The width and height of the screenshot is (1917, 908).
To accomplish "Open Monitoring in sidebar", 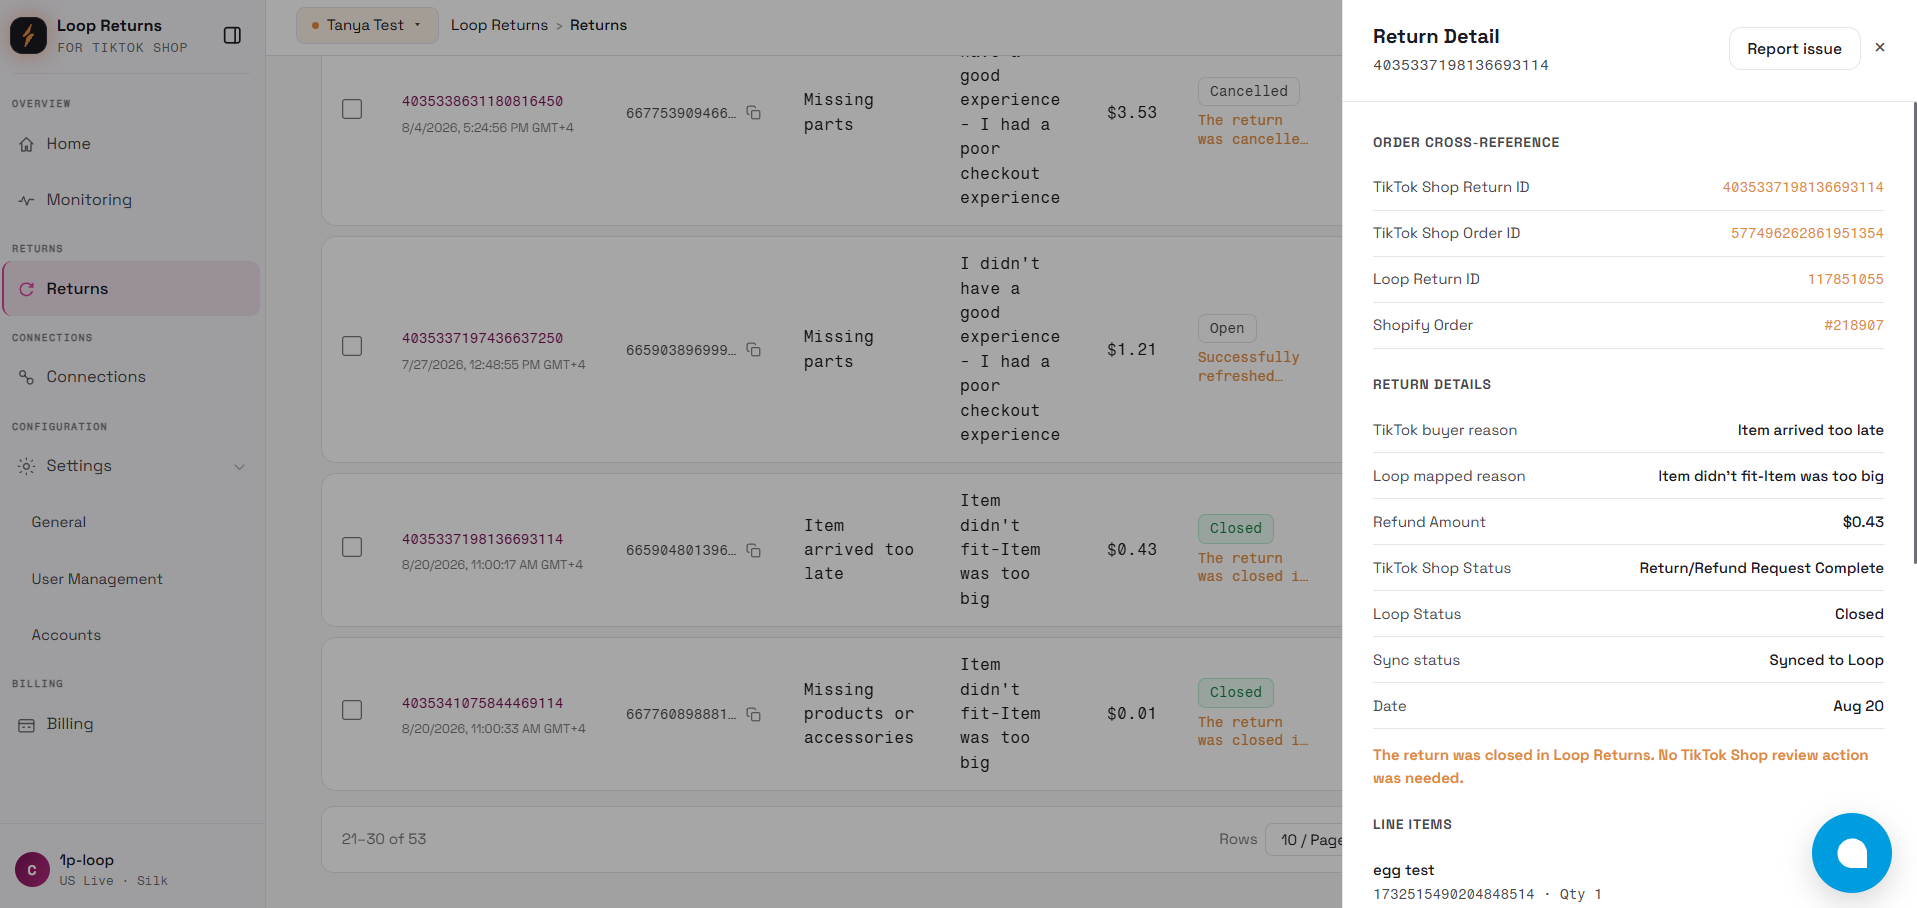I will [x=131, y=200].
